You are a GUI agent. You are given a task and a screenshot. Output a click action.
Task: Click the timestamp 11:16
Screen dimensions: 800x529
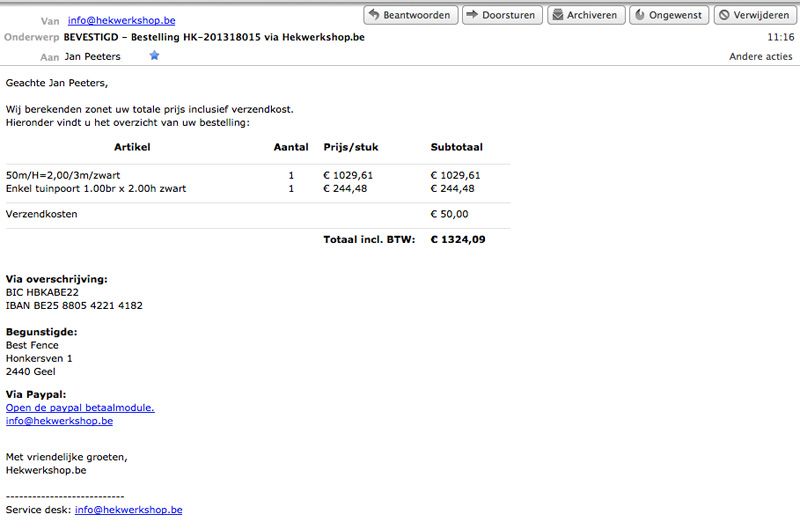(x=781, y=37)
